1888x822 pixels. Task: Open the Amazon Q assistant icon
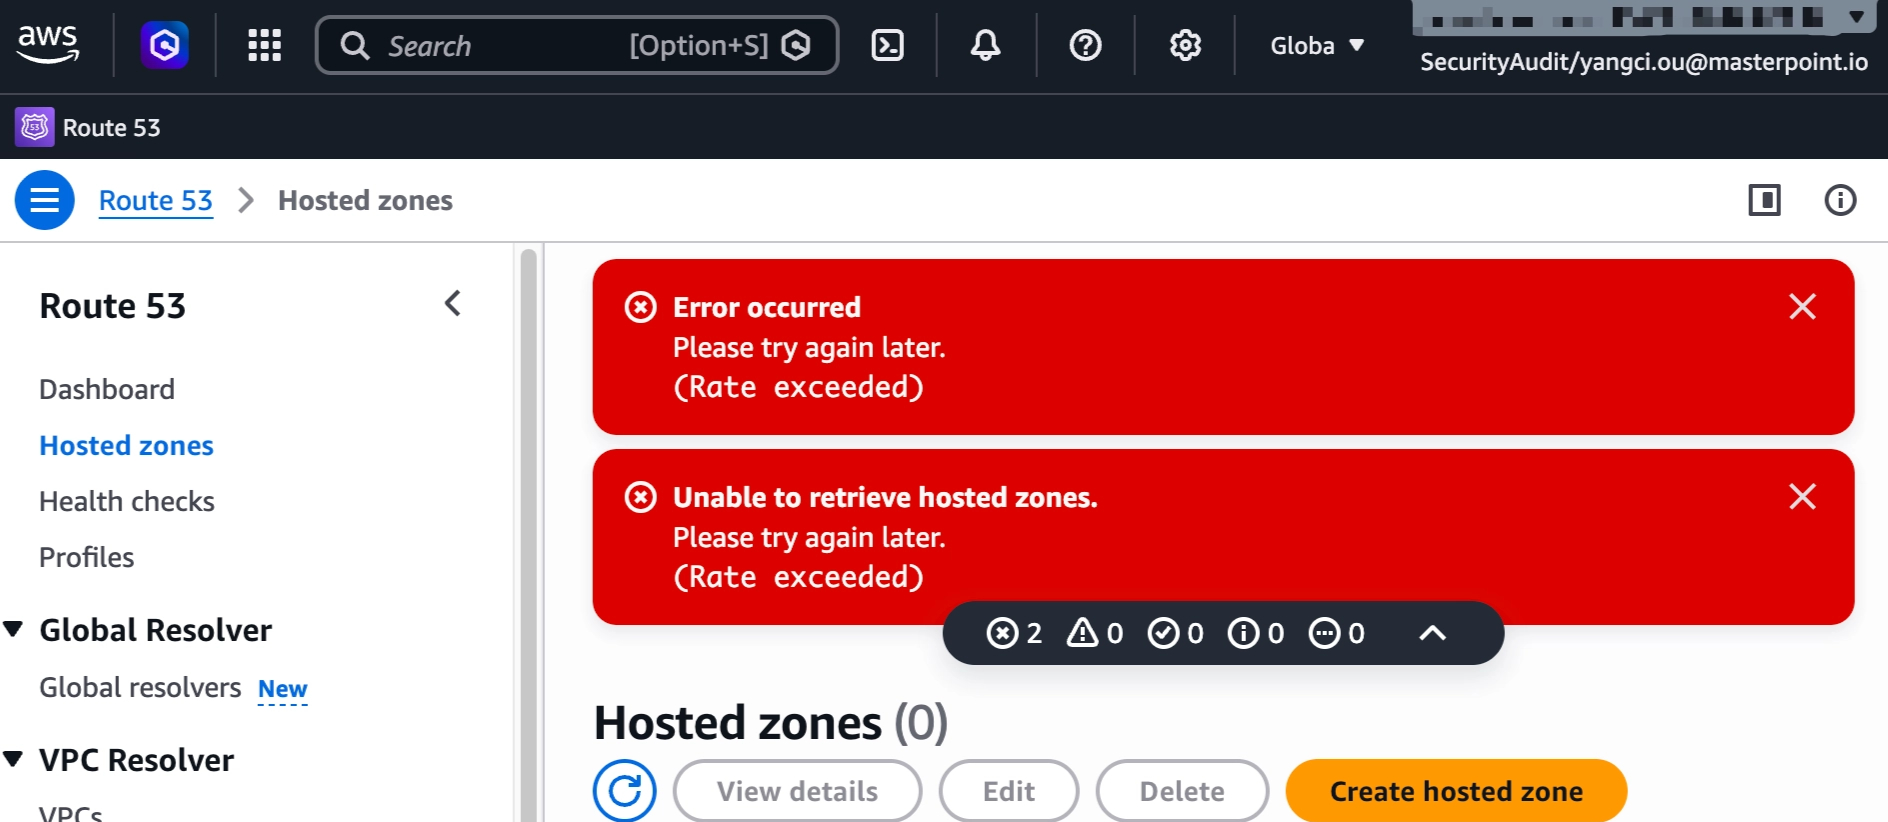[x=165, y=45]
